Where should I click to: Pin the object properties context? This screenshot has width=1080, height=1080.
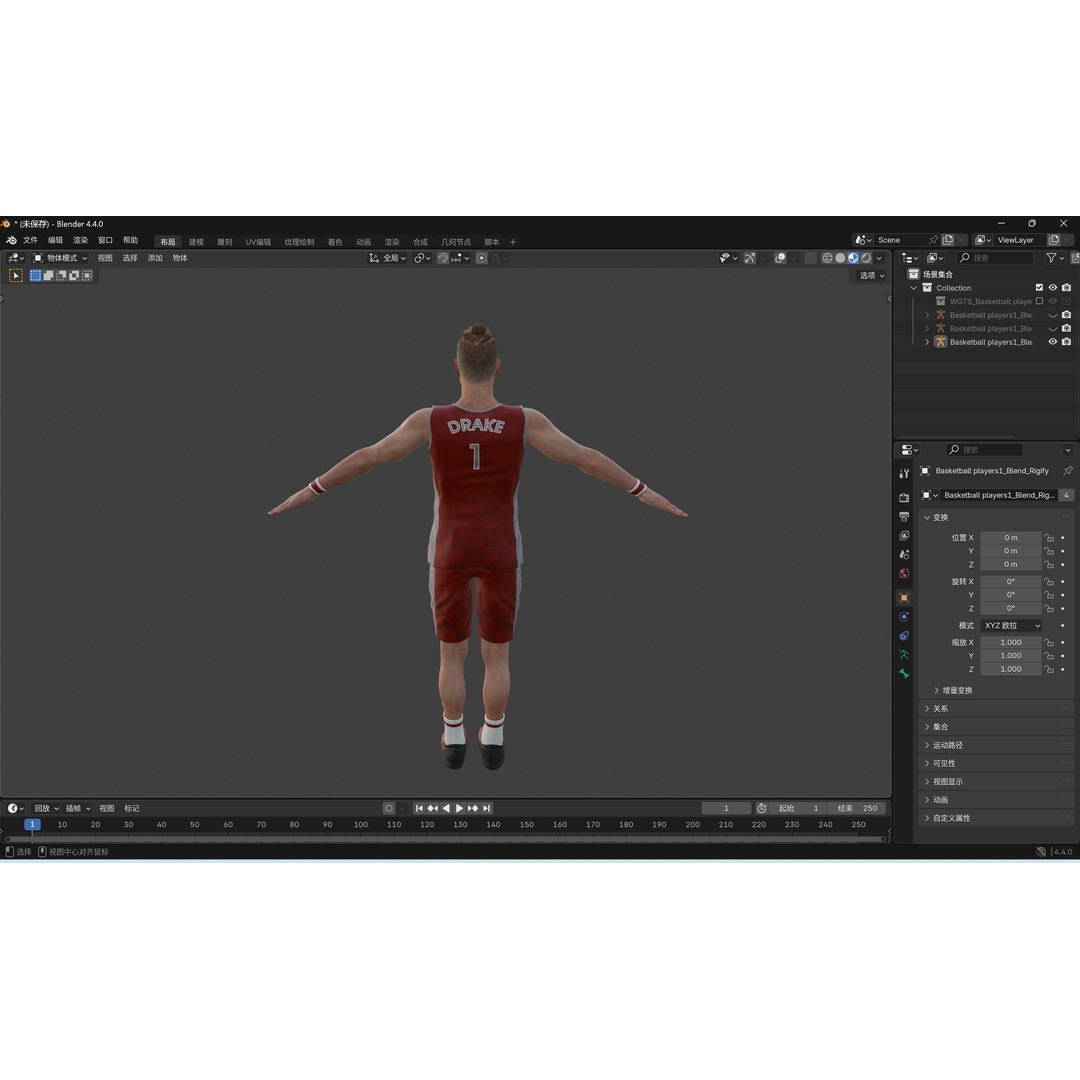1068,471
